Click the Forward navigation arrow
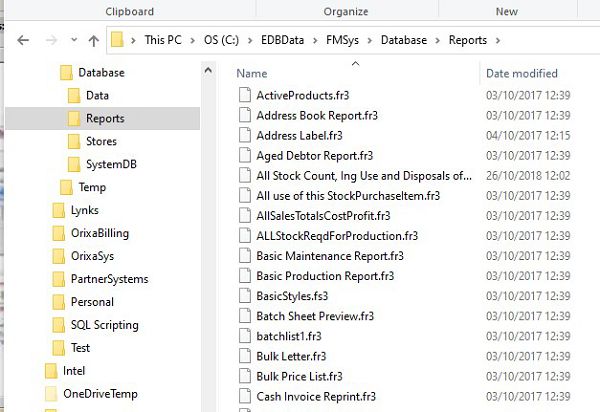600x412 pixels. (51, 40)
